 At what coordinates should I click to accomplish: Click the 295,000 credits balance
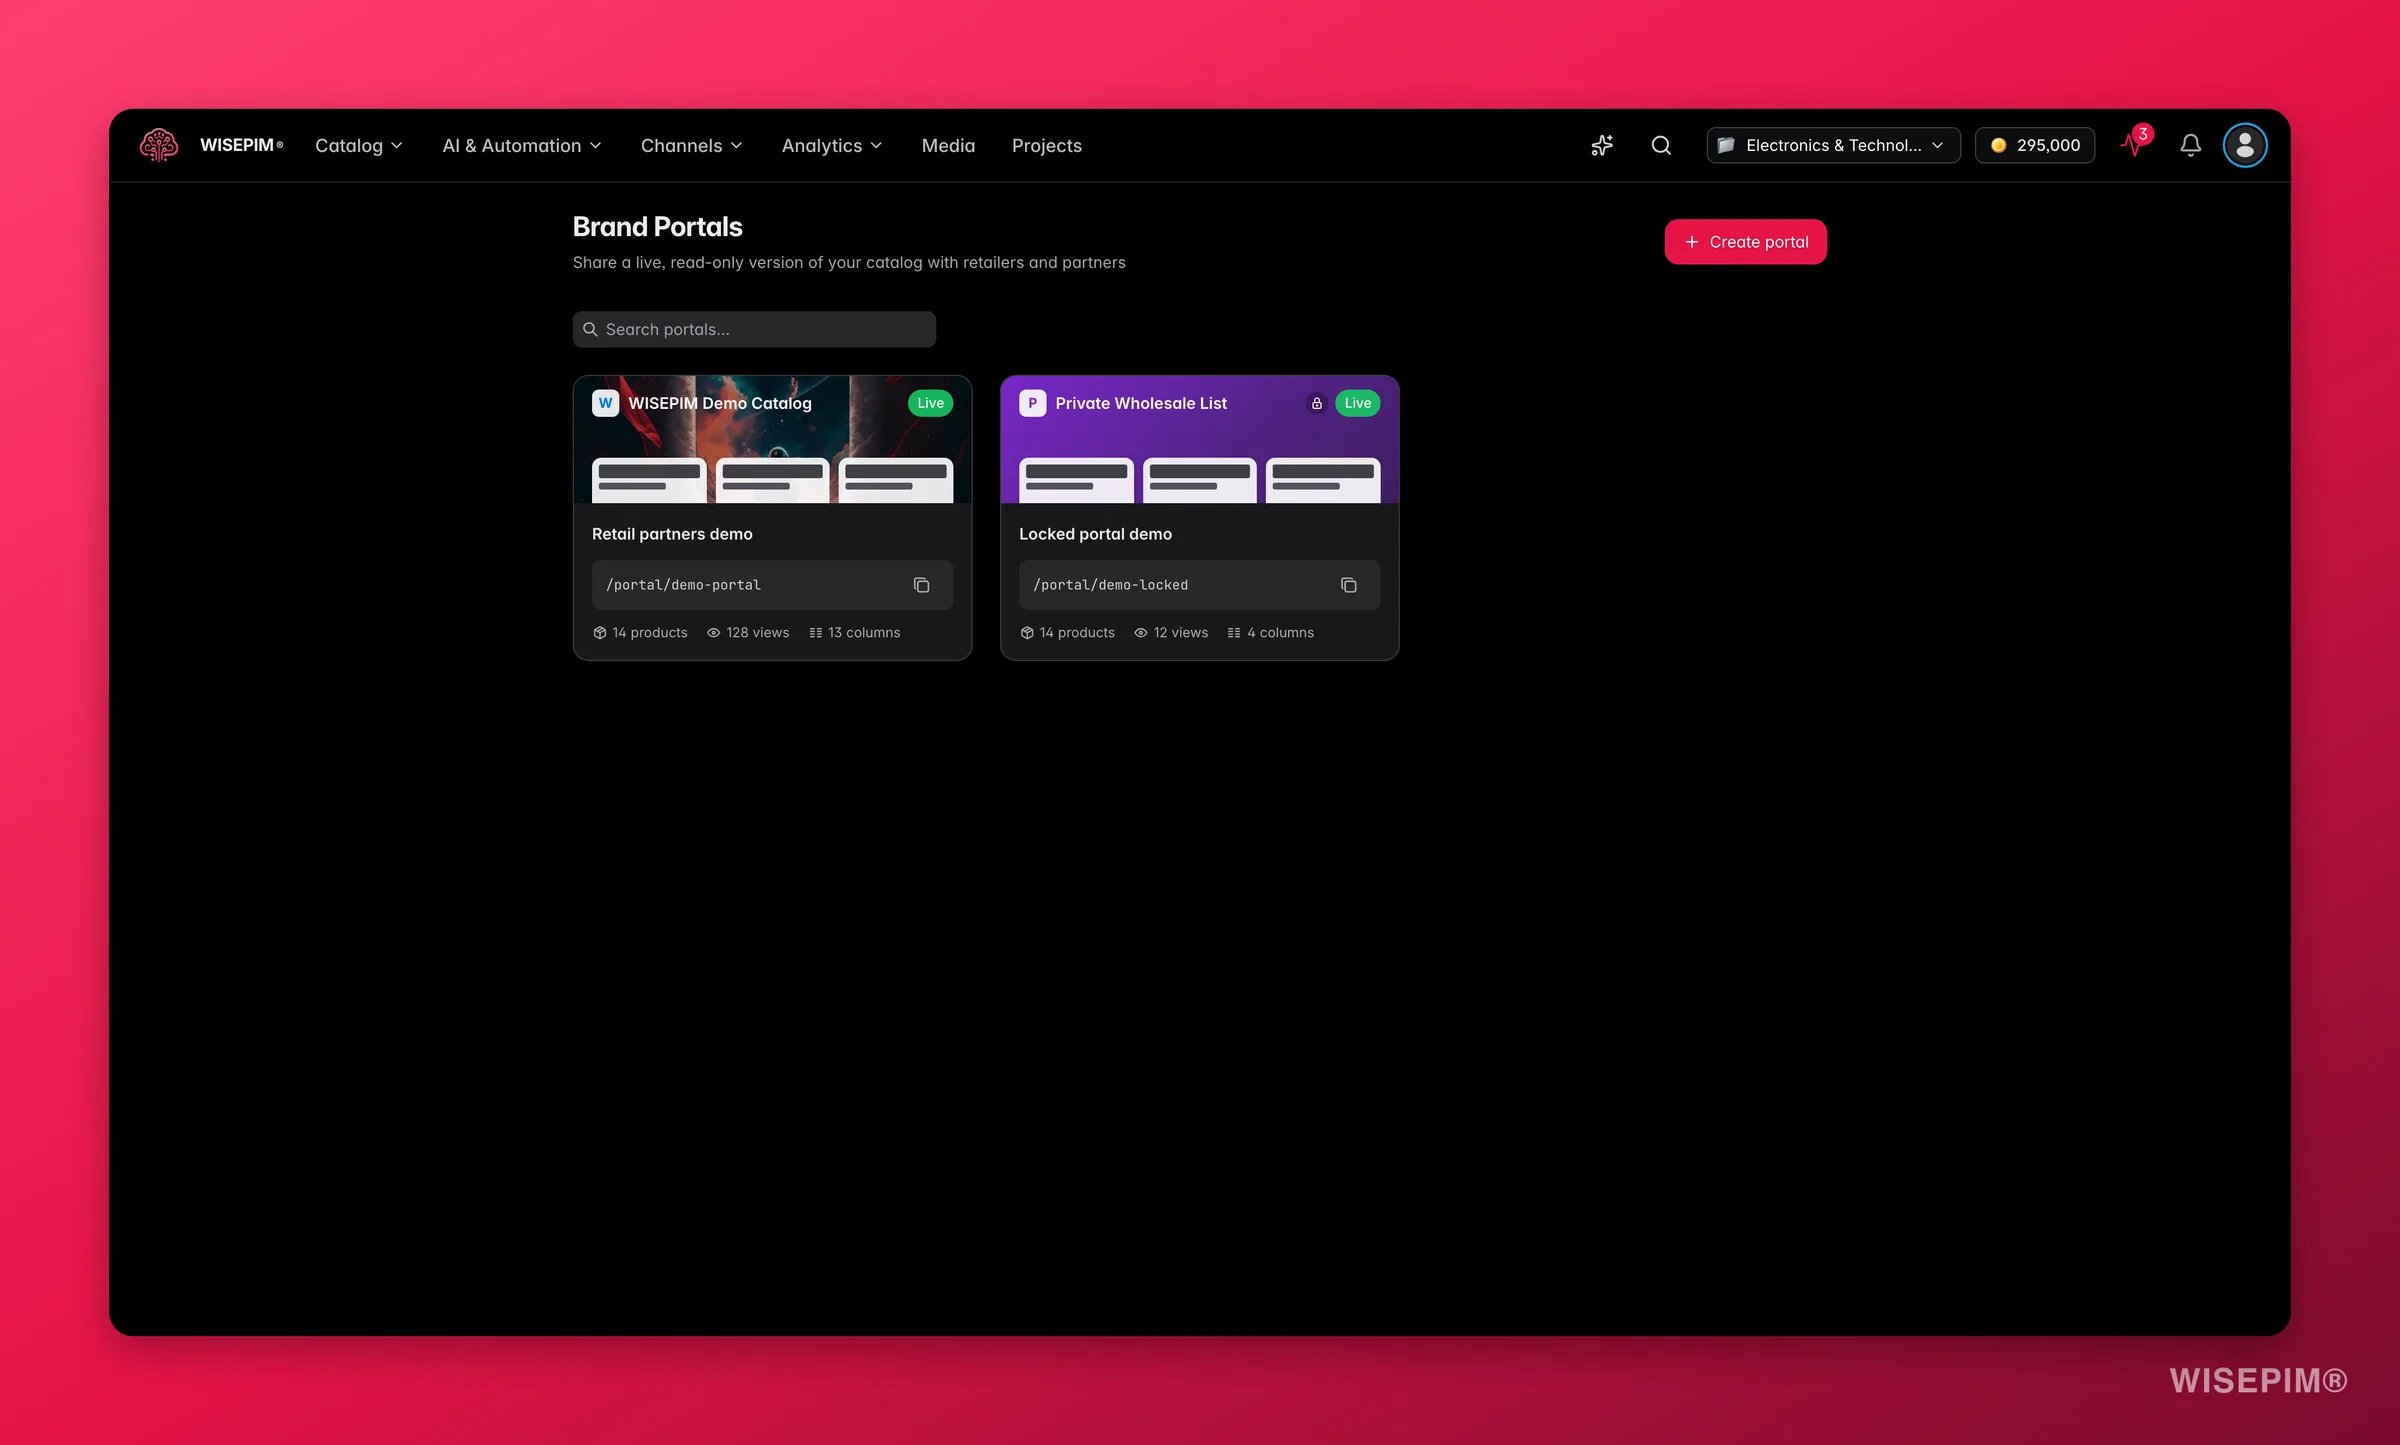click(x=2034, y=145)
